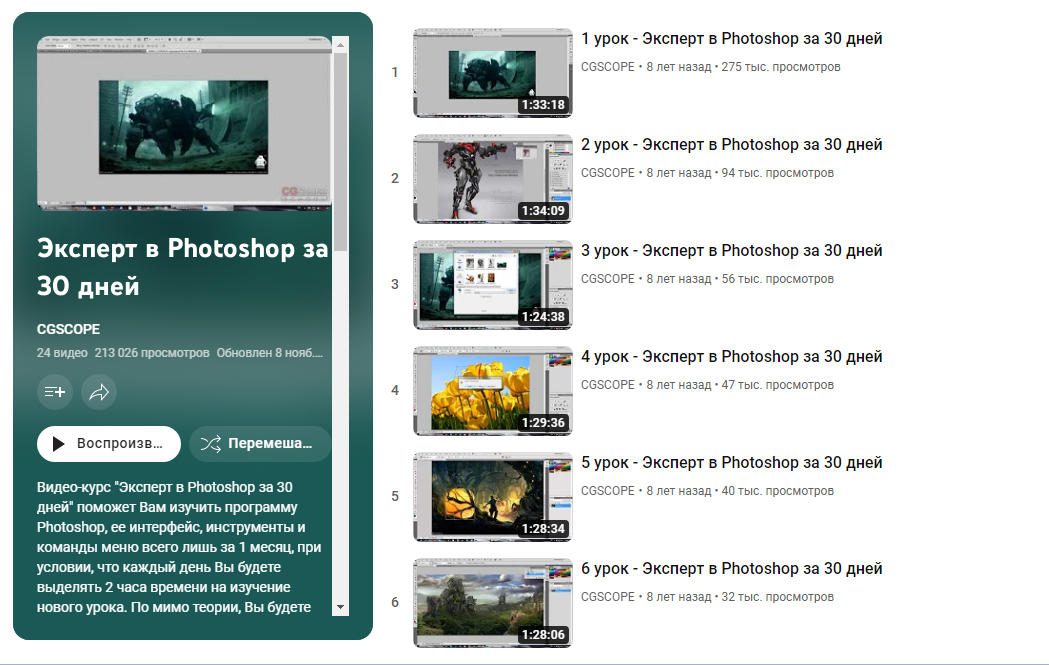Click the playlist heading 'Эксперт в Photoshop за 30 дней'
Viewport: 1049px width, 665px height.
tap(183, 267)
